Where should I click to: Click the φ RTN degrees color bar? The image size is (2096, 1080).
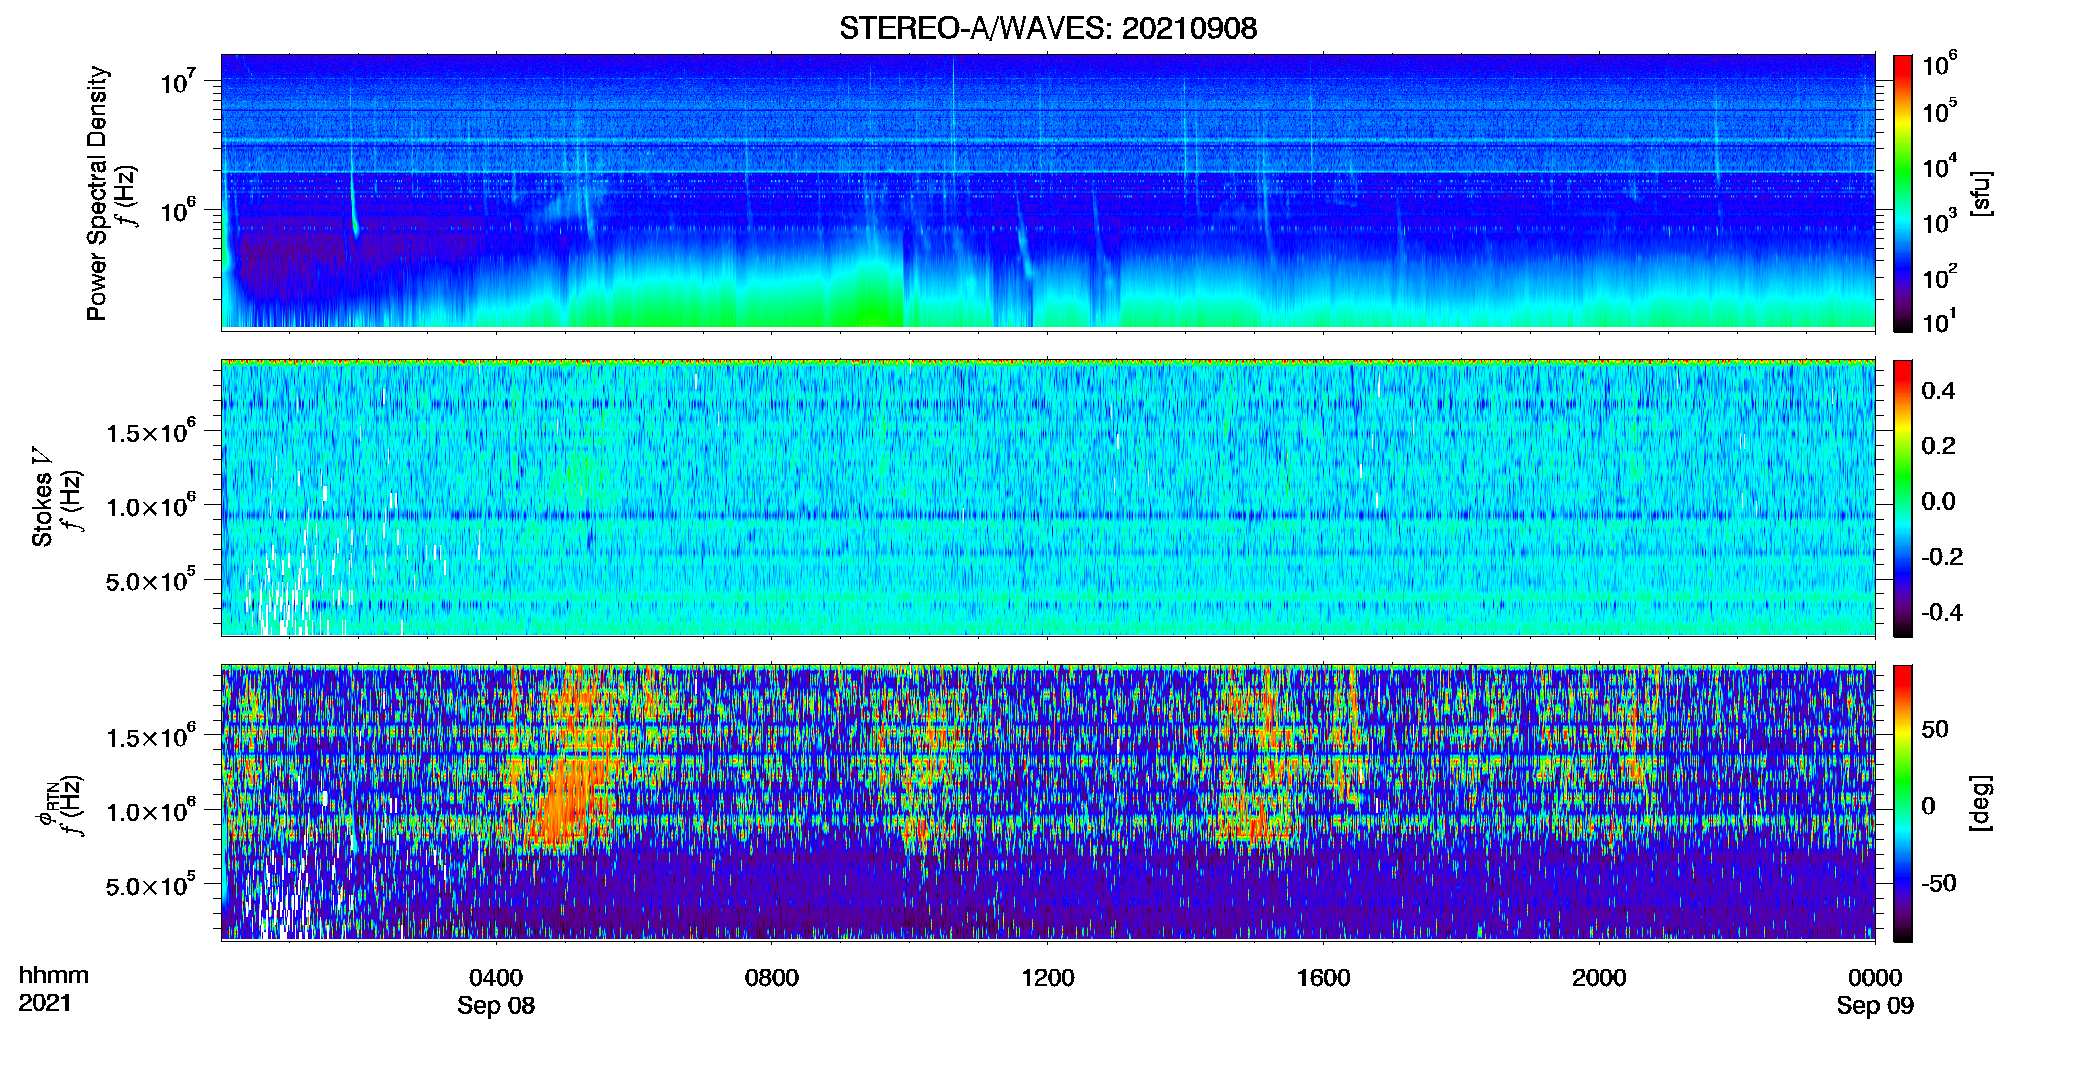tap(1903, 803)
